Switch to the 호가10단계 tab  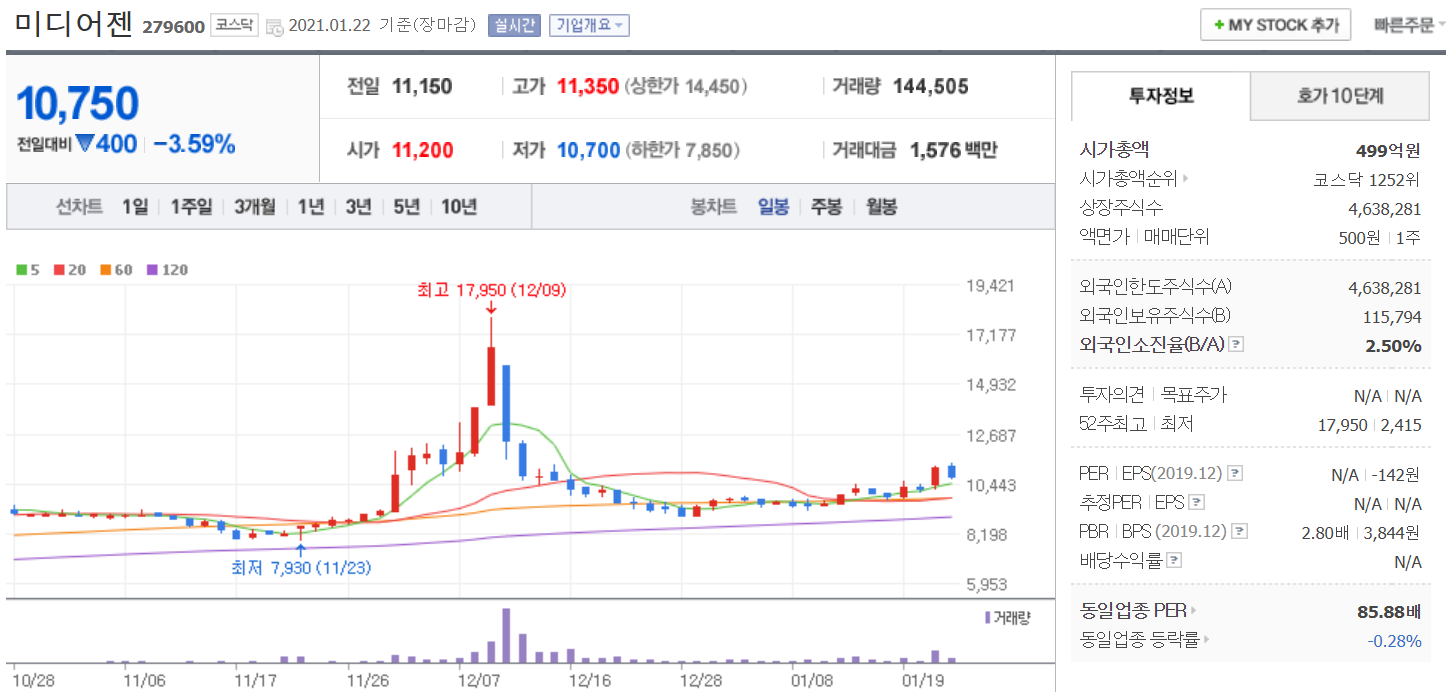pyautogui.click(x=1340, y=96)
